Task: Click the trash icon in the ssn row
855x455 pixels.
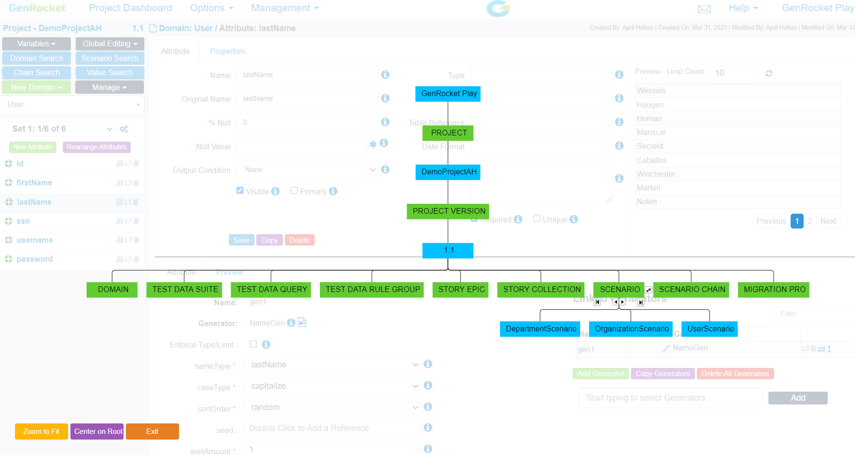Action: 136,221
